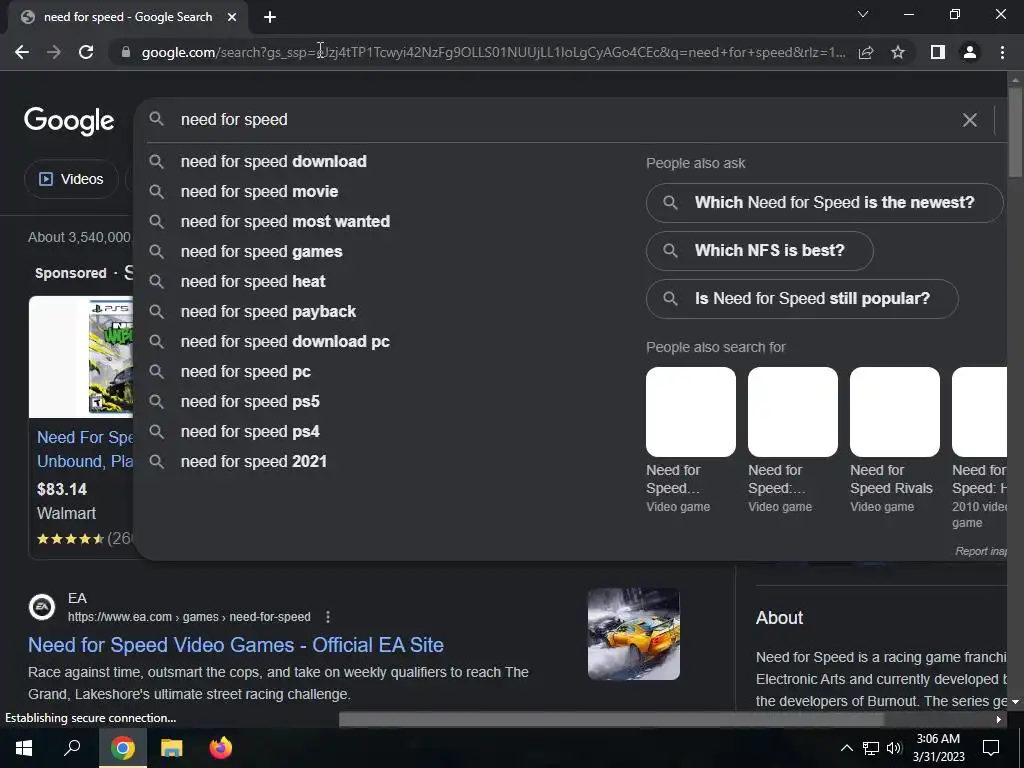Open the yellow car thumbnail in EA result
Screen dimensions: 1024x768
pyautogui.click(x=633, y=634)
